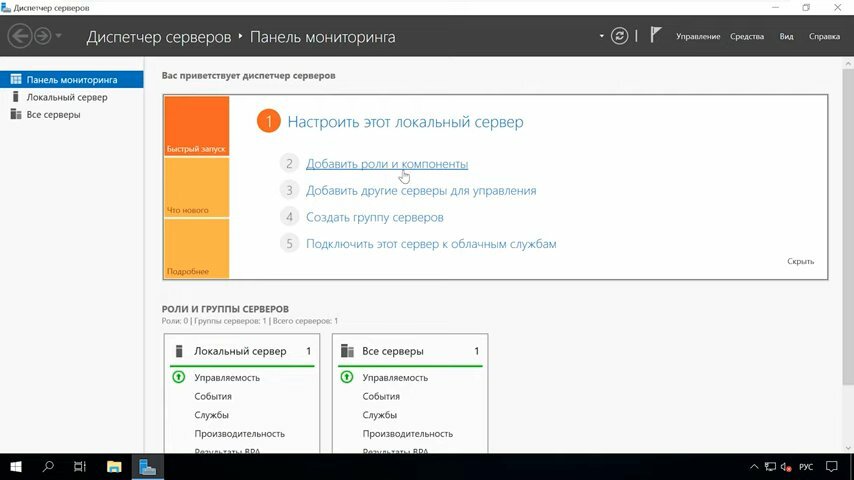
Task: Click the Локальный сервер tile header
Action: (x=242, y=351)
